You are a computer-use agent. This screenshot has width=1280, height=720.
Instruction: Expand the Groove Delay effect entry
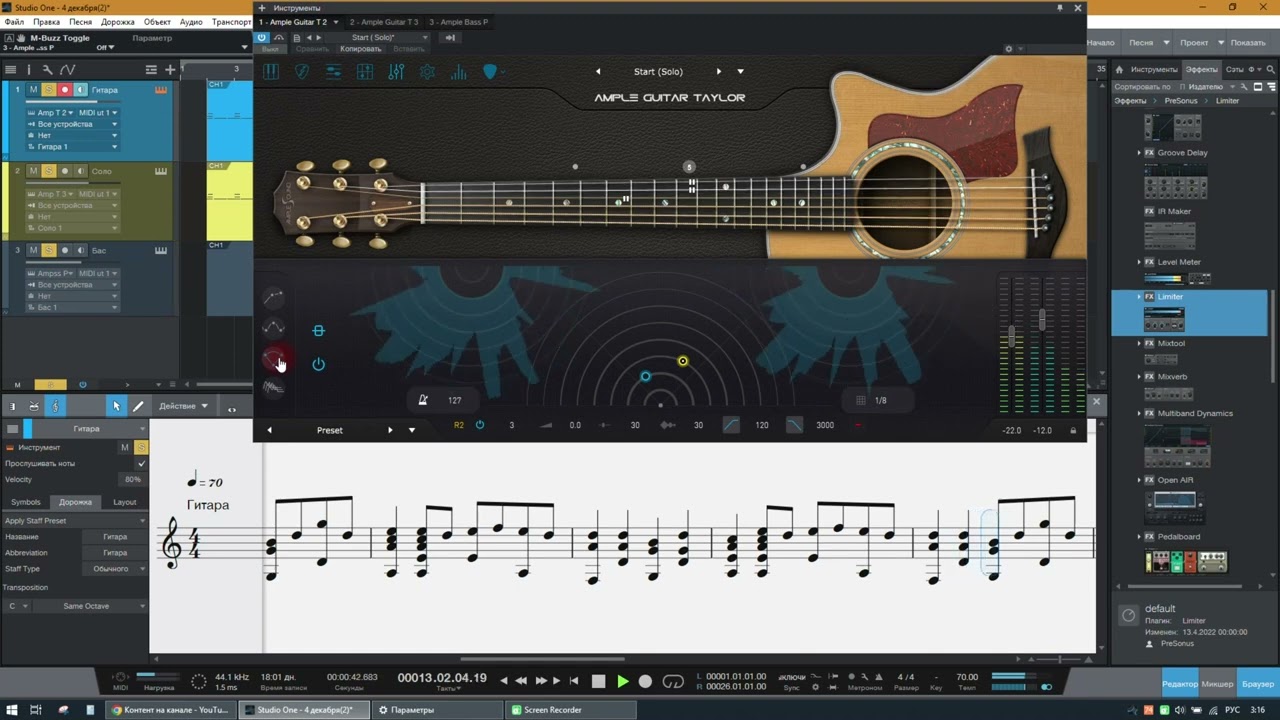pos(1139,153)
